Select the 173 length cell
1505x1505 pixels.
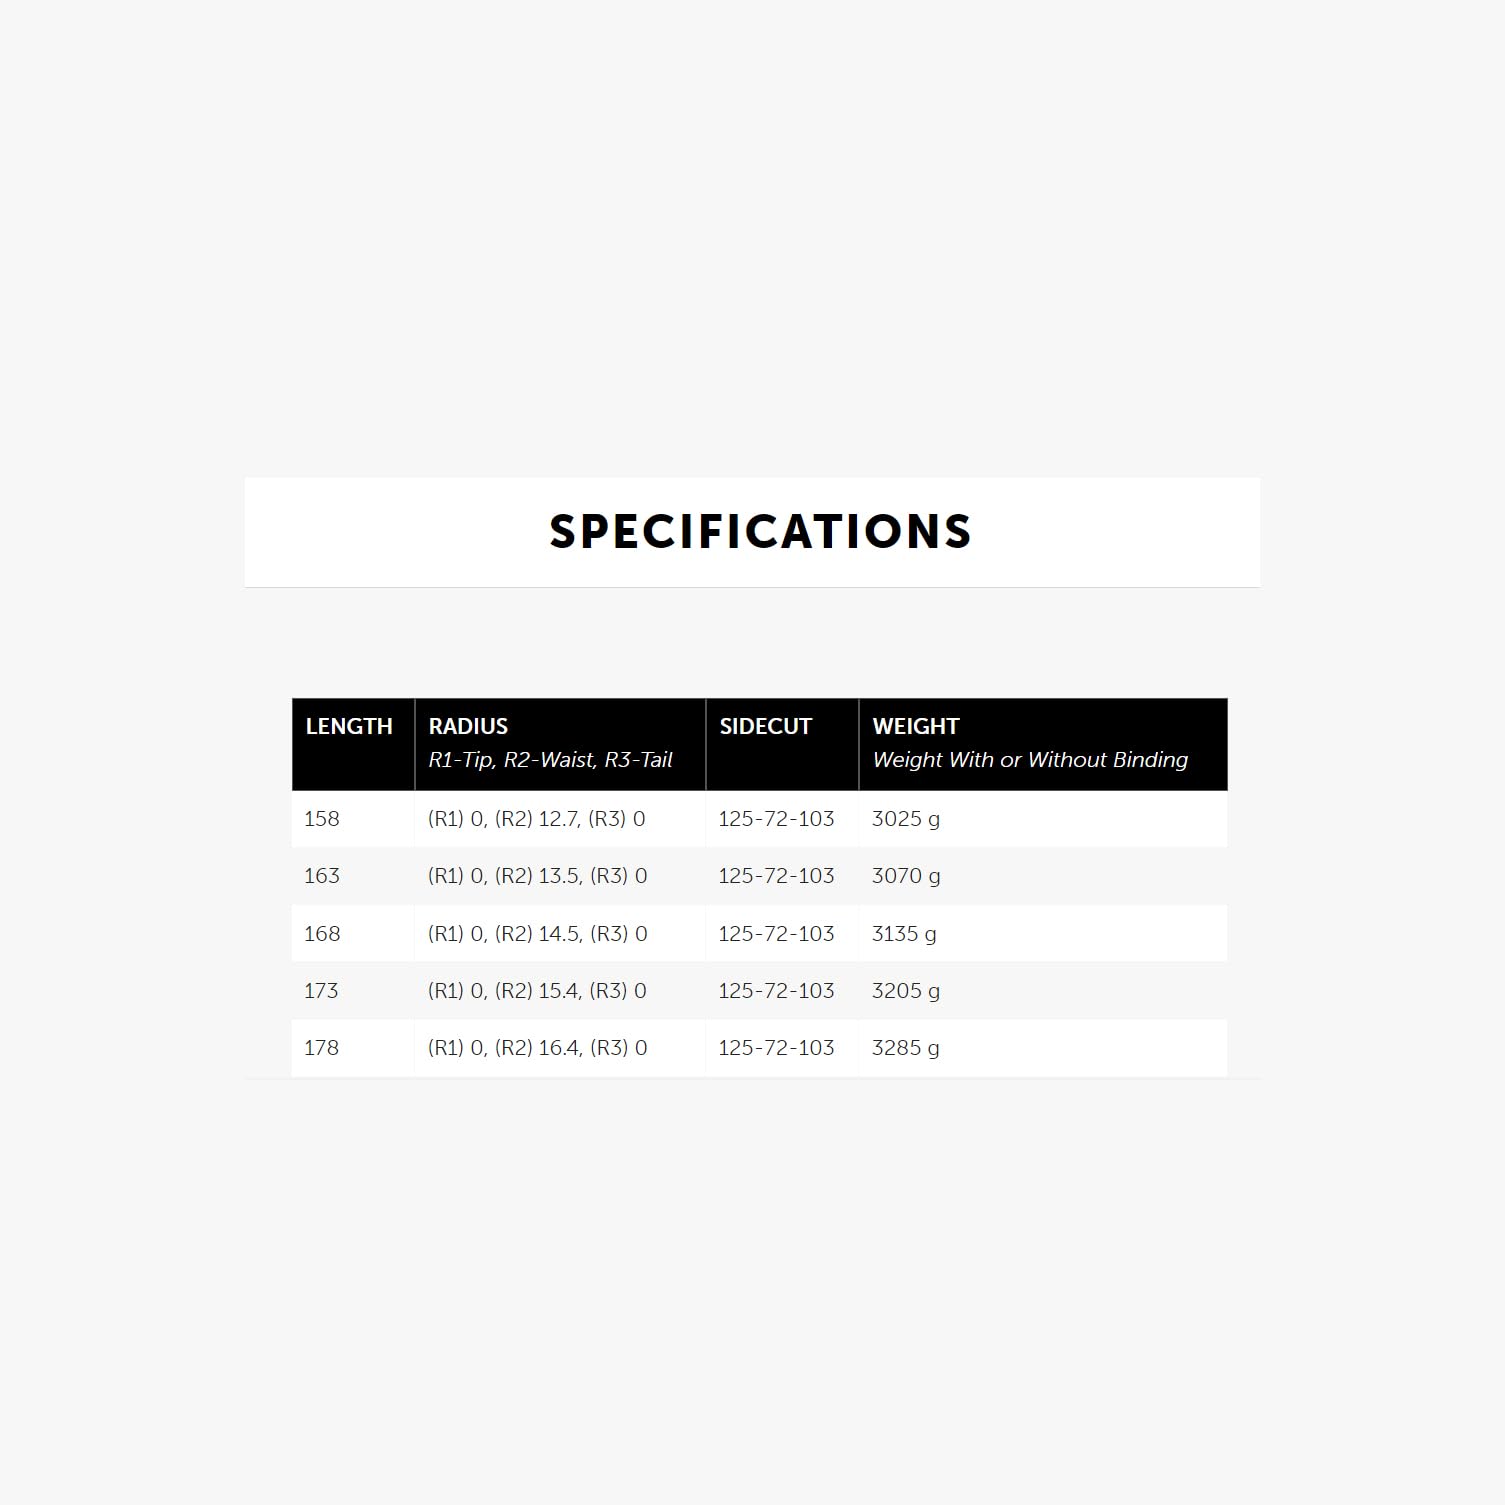322,991
